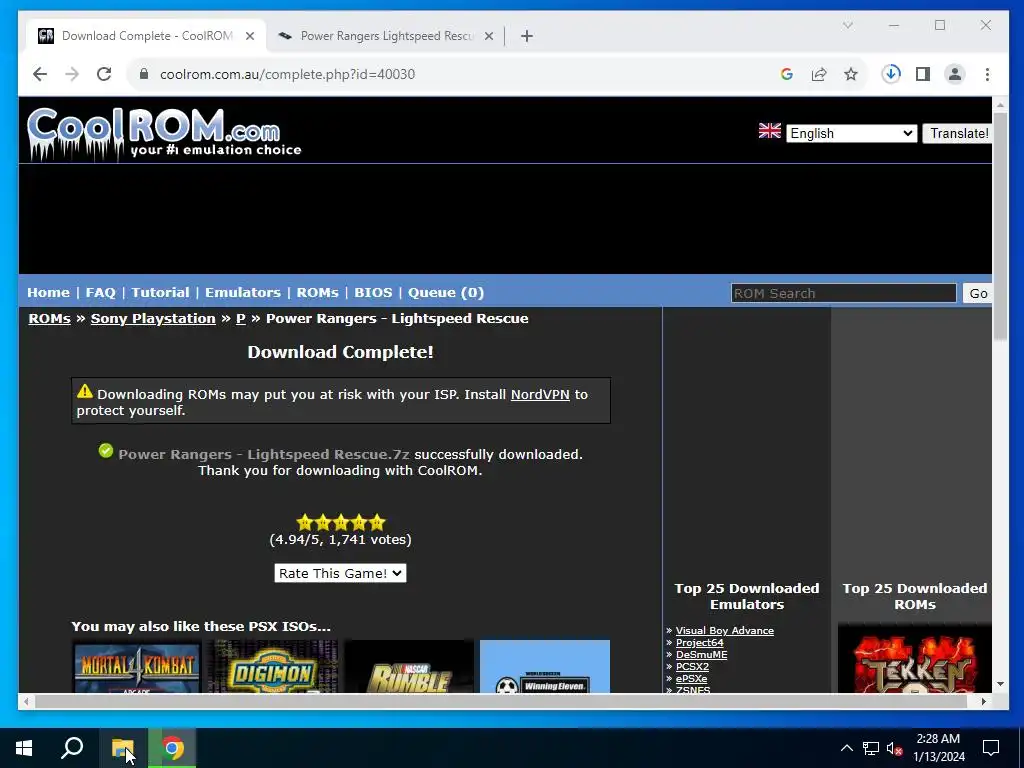1024x768 pixels.
Task: Open Chrome three-dot menu
Action: 987,74
